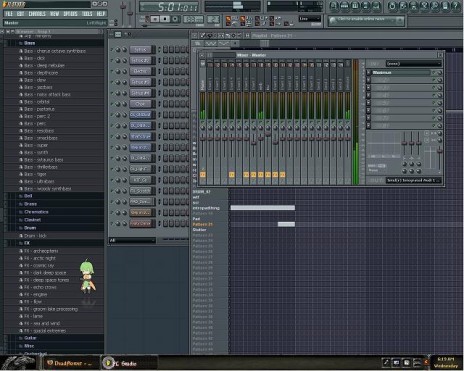Open mixer input '(none)' dropdown

click(x=414, y=63)
